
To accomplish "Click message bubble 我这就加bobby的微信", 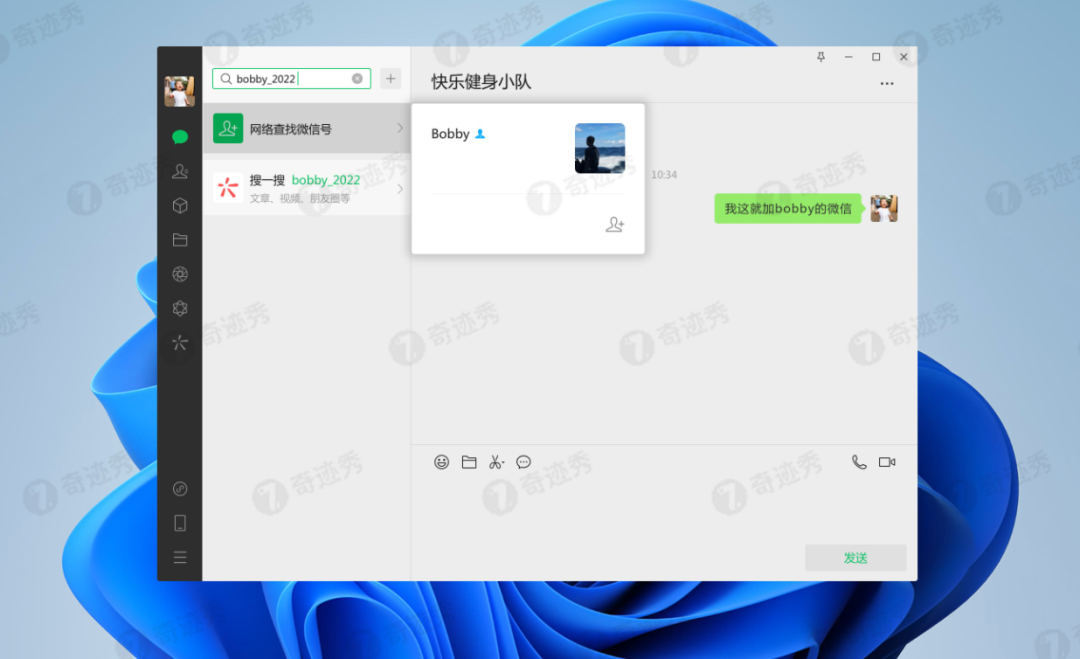I will 787,209.
